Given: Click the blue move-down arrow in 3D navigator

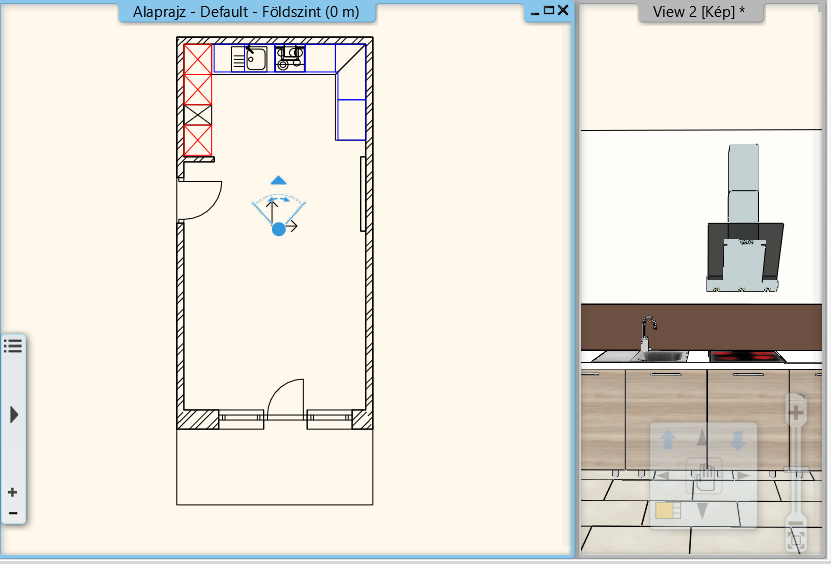Looking at the screenshot, I should click(738, 440).
